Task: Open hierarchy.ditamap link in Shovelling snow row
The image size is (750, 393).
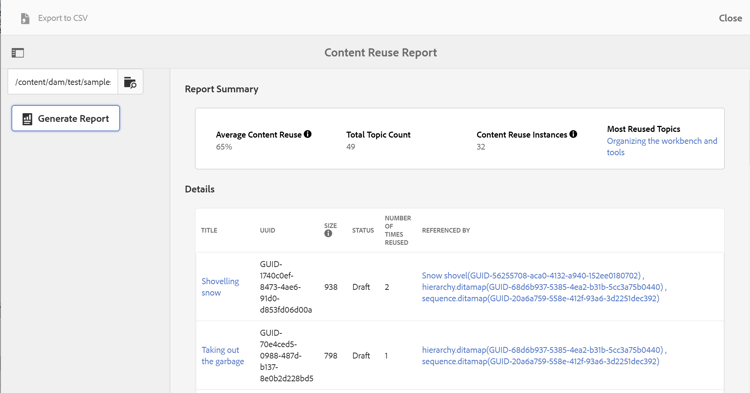Action: pos(542,287)
